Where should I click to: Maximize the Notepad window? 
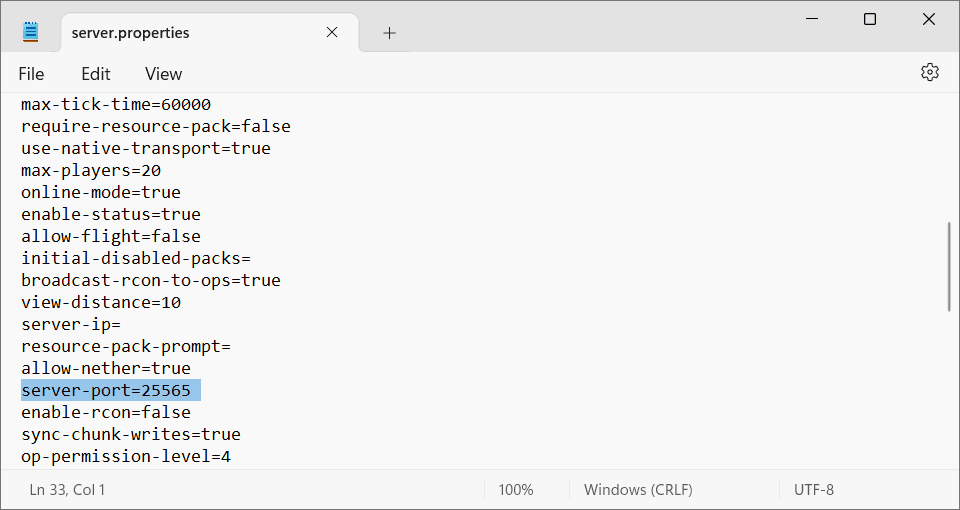pos(870,20)
